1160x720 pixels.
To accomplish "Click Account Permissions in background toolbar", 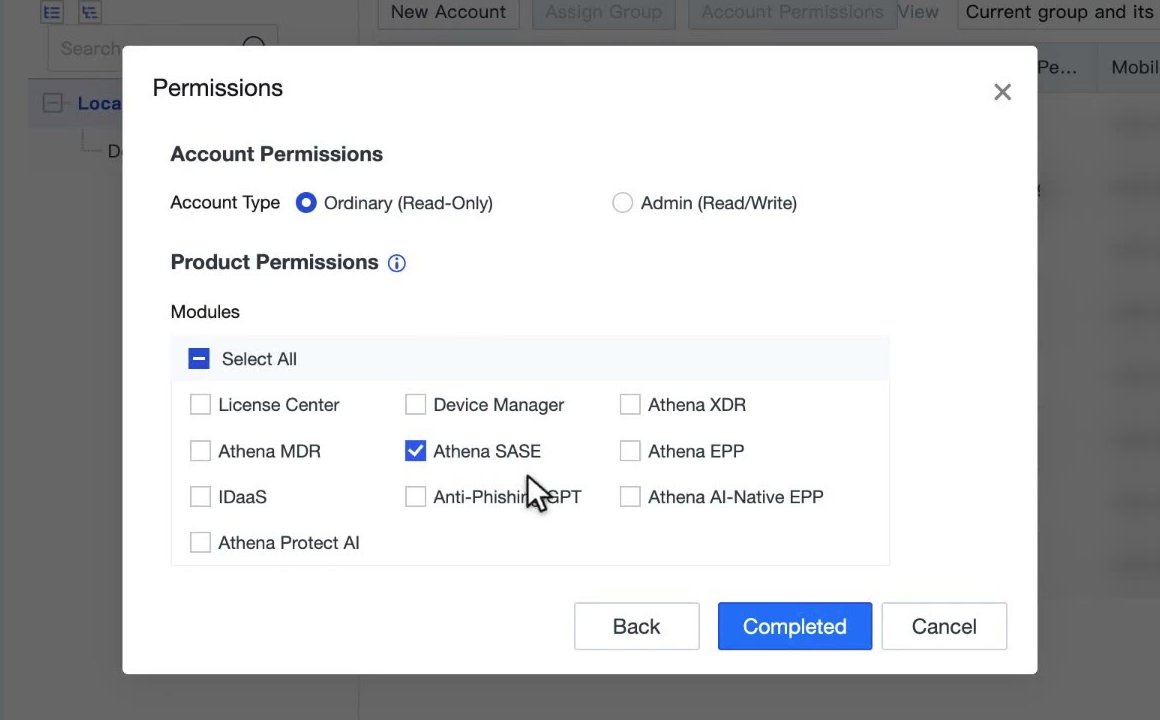I will tap(792, 13).
